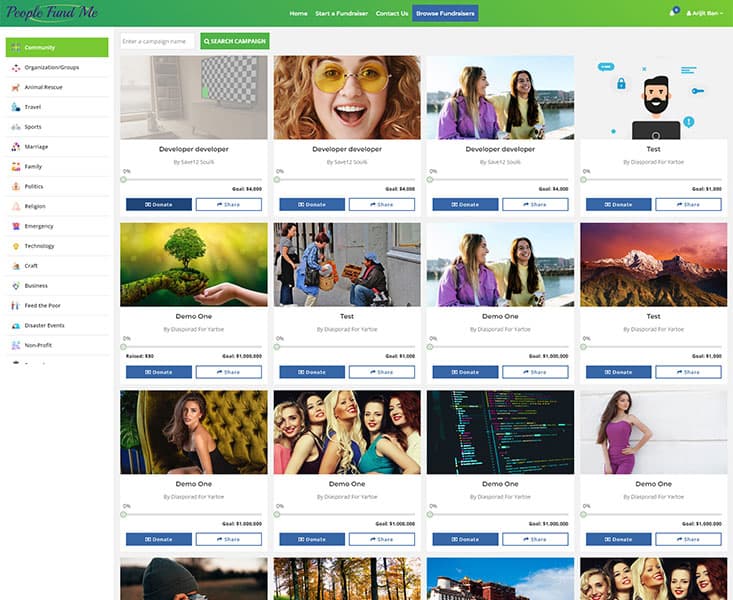The height and width of the screenshot is (600, 733).
Task: Go to the Home nav item
Action: 298,13
